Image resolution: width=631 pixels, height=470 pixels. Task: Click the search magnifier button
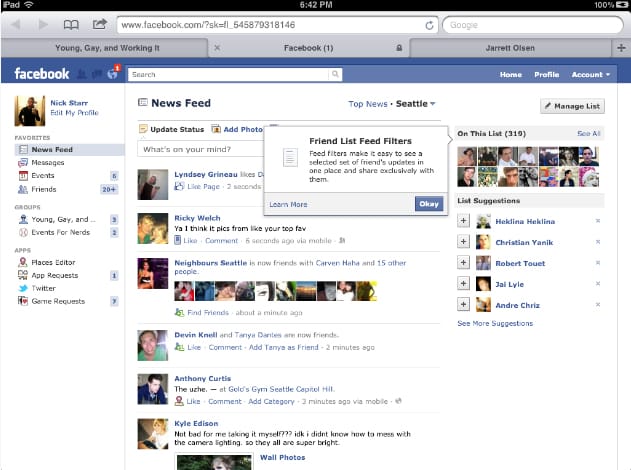pos(335,74)
